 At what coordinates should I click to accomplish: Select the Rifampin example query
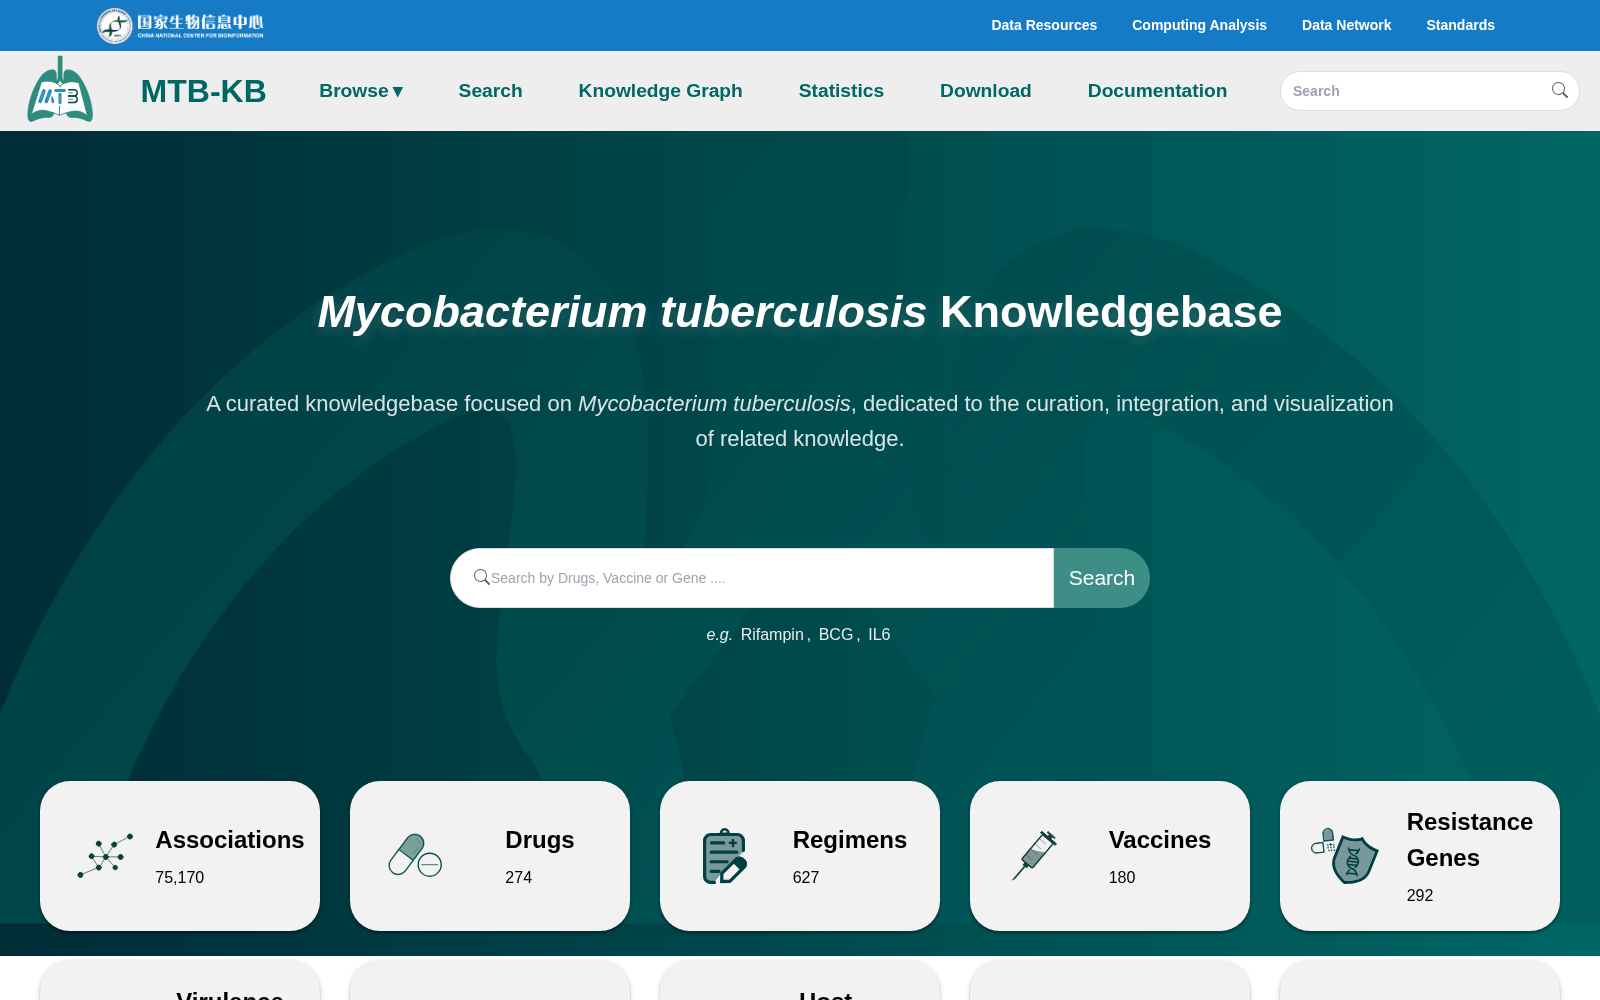tap(772, 634)
